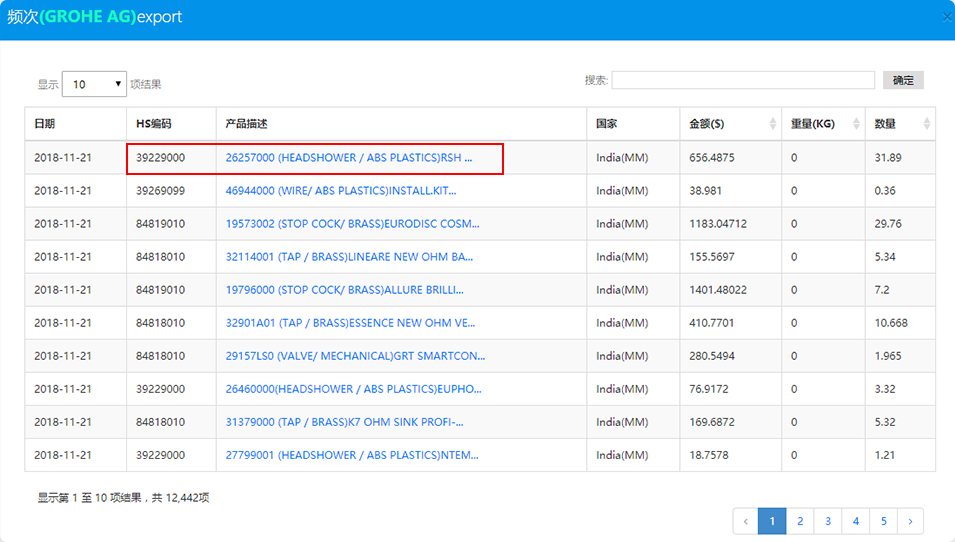The height and width of the screenshot is (542, 955).
Task: Go to the next page arrow
Action: coord(911,521)
